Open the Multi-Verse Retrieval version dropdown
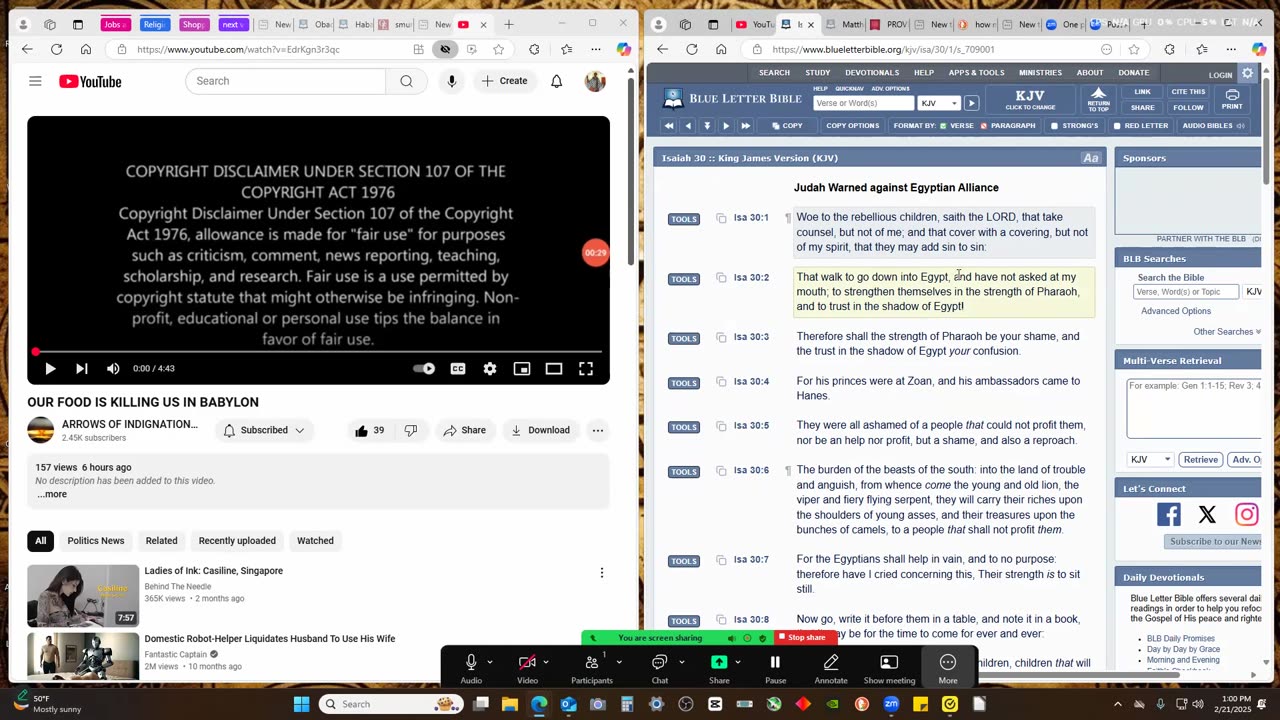 1149,460
